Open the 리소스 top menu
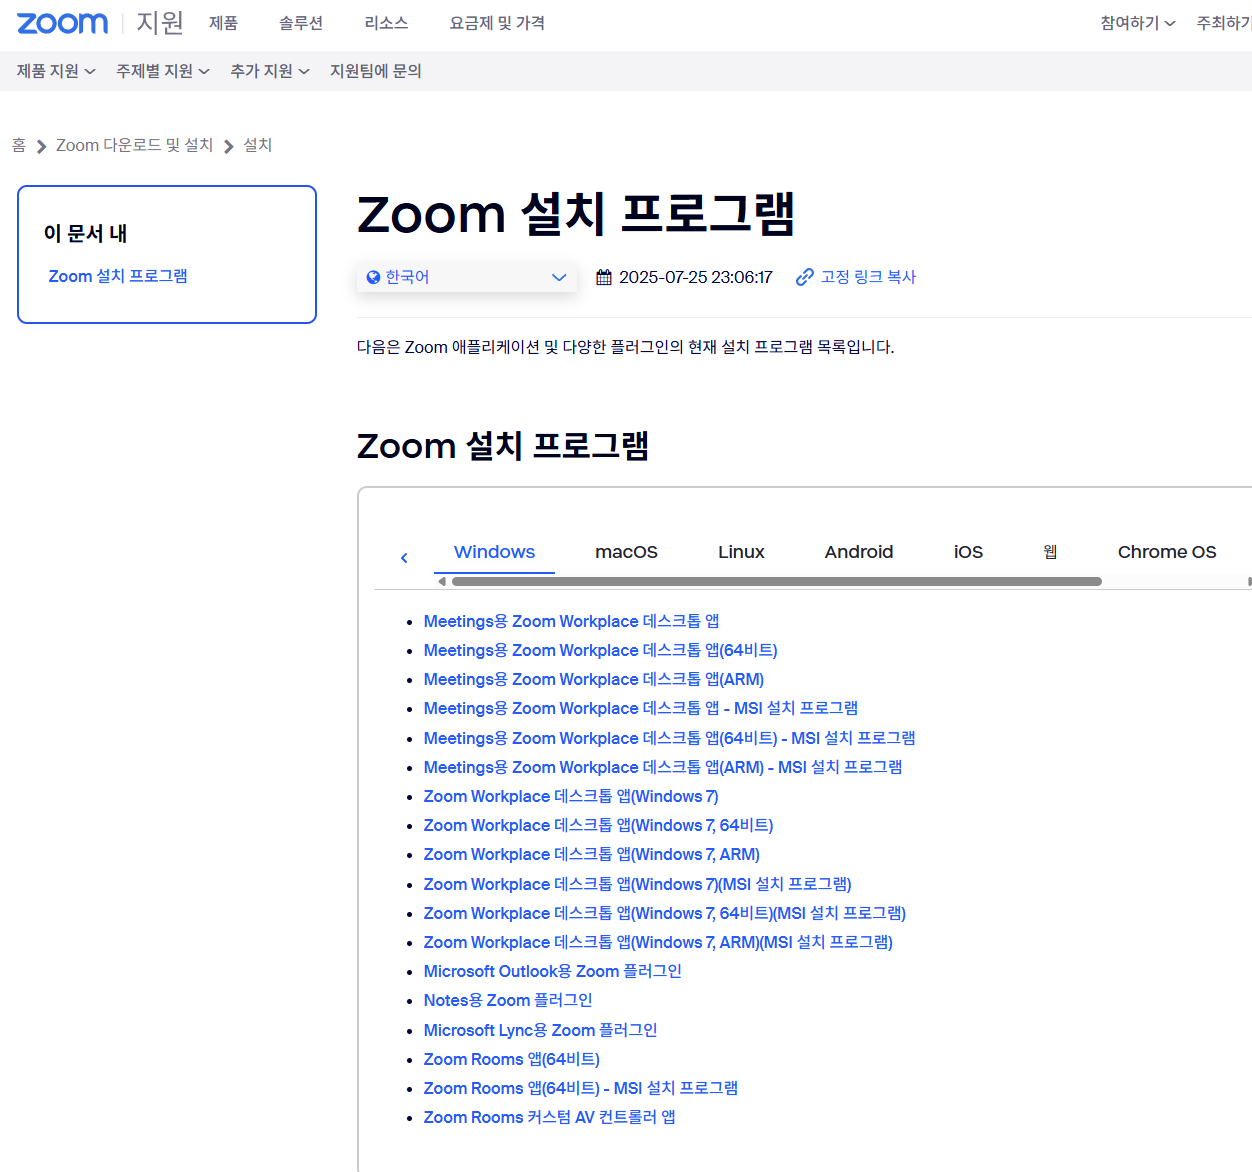 (x=386, y=23)
